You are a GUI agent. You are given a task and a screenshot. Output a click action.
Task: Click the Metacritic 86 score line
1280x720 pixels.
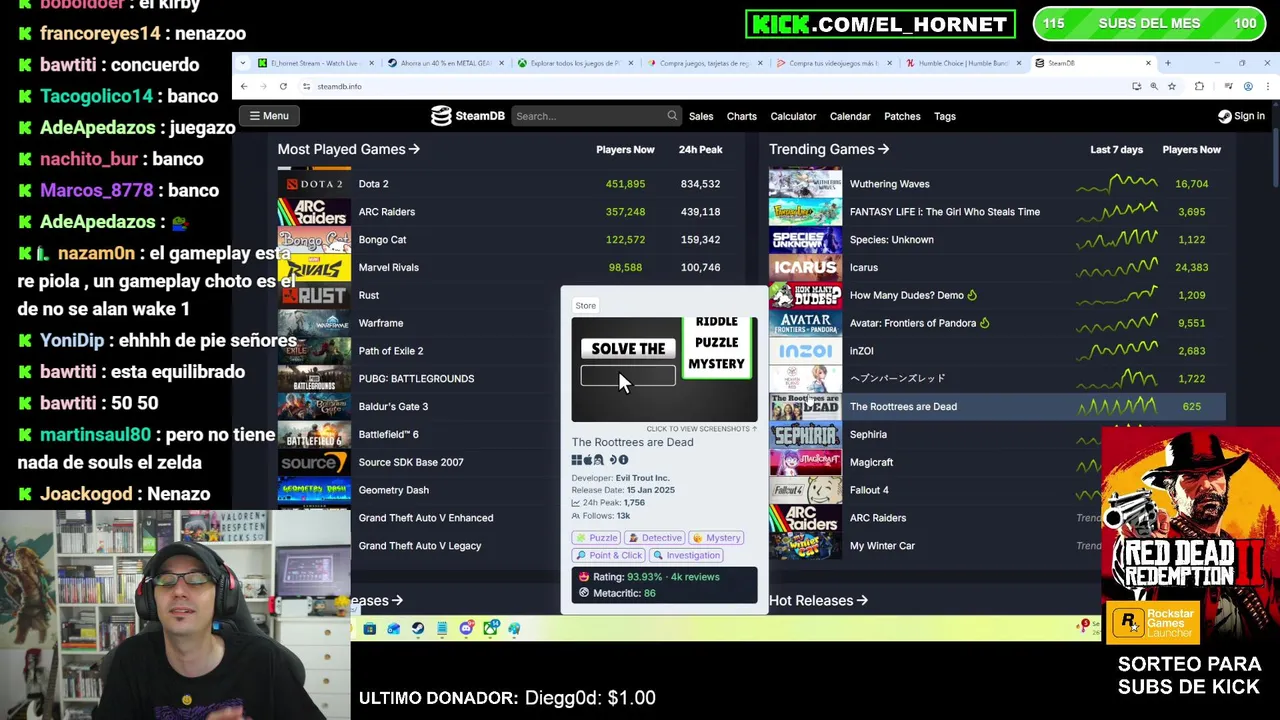tap(617, 593)
